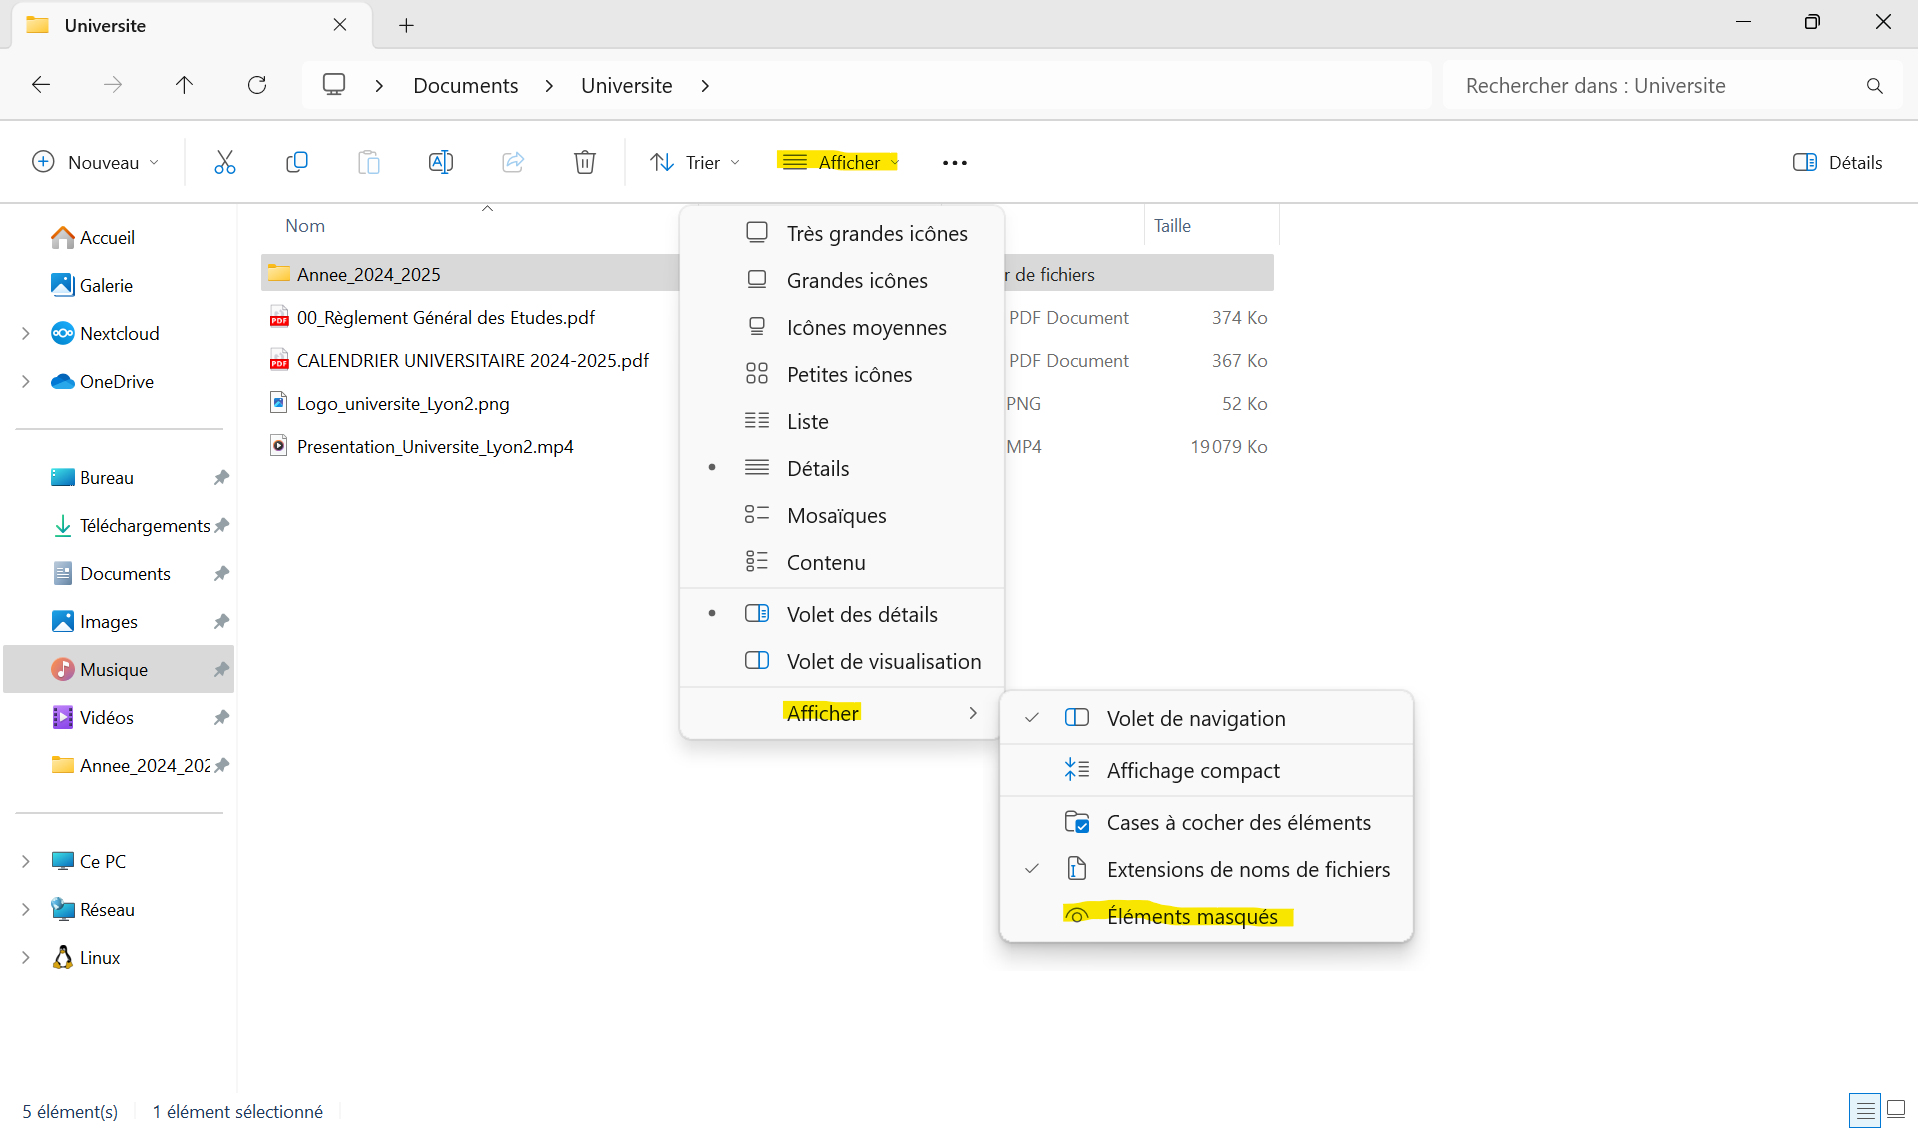Open the more options ellipsis menu

pos(954,163)
